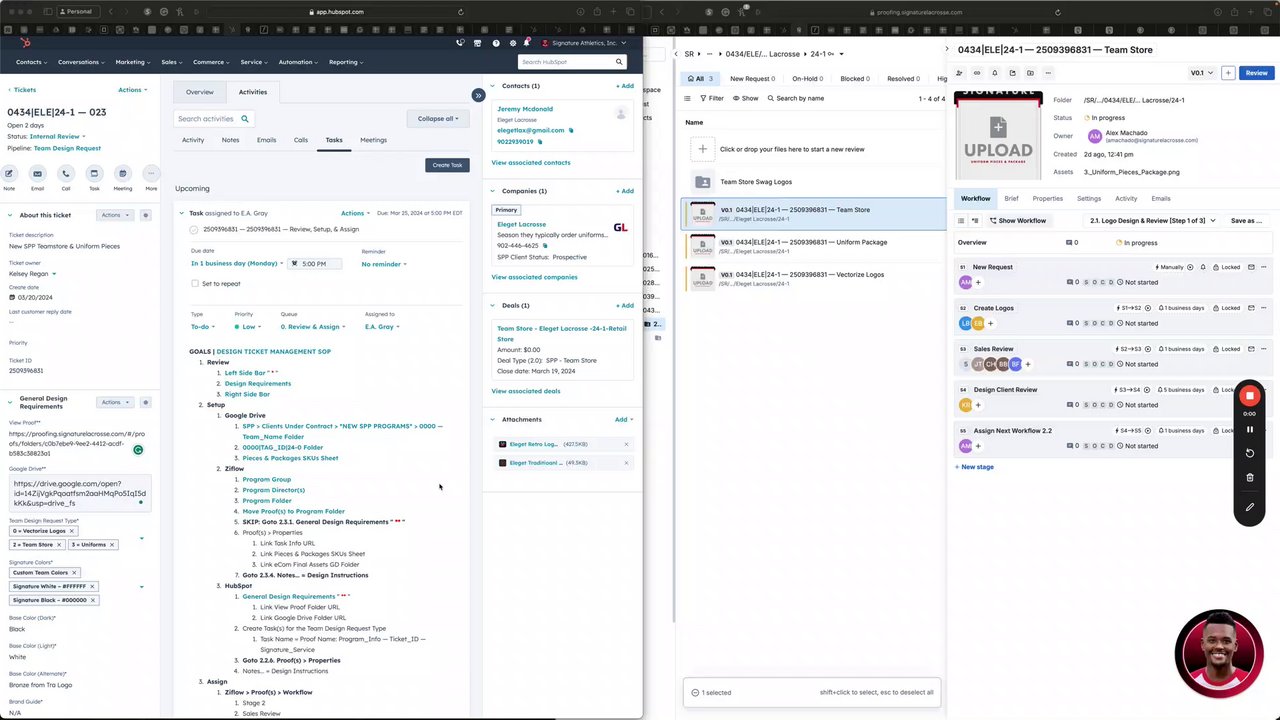Collapse the Contacts (1) panel
The image size is (1280, 720).
493,86
